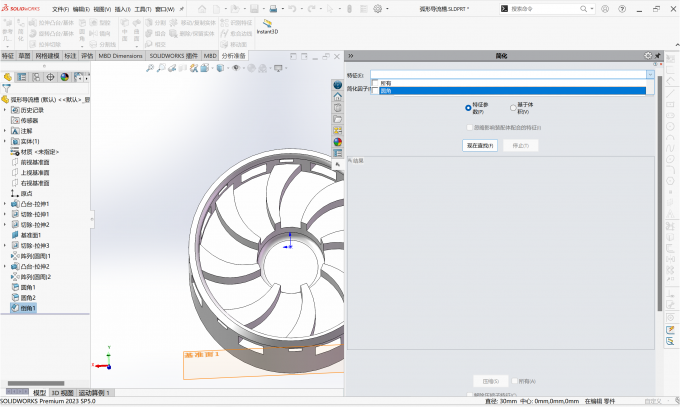
Task: Expand the 切除-拉伸2 feature node
Action: click(5, 225)
